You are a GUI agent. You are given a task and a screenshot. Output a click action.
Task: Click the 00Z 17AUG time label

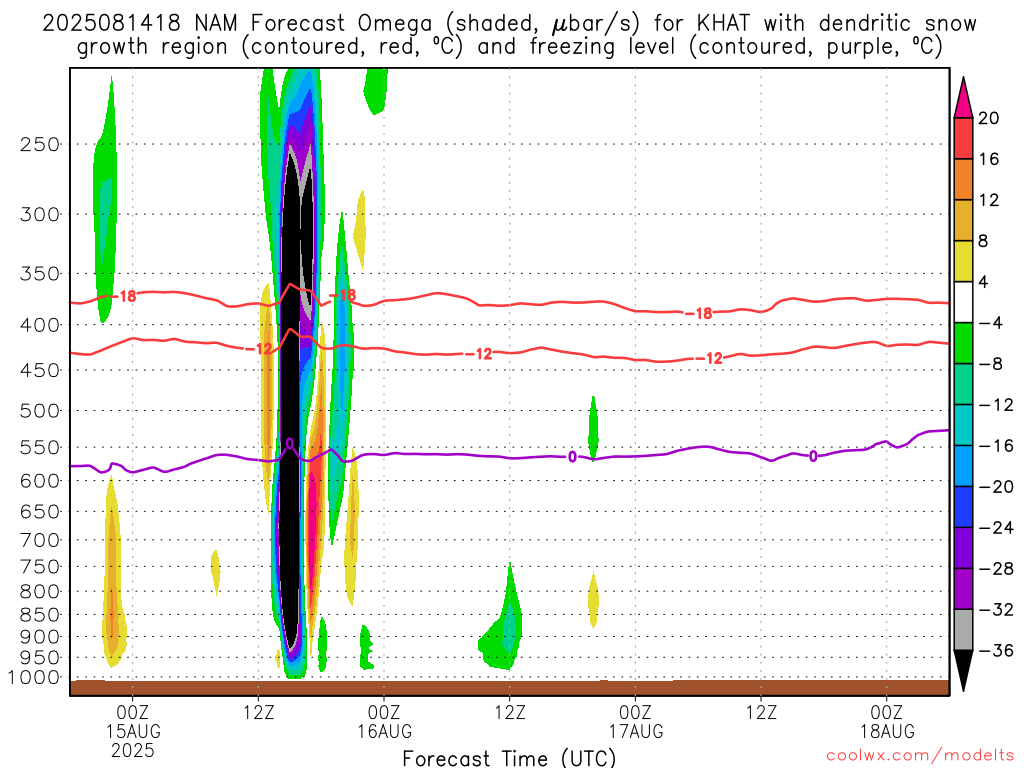(635, 721)
